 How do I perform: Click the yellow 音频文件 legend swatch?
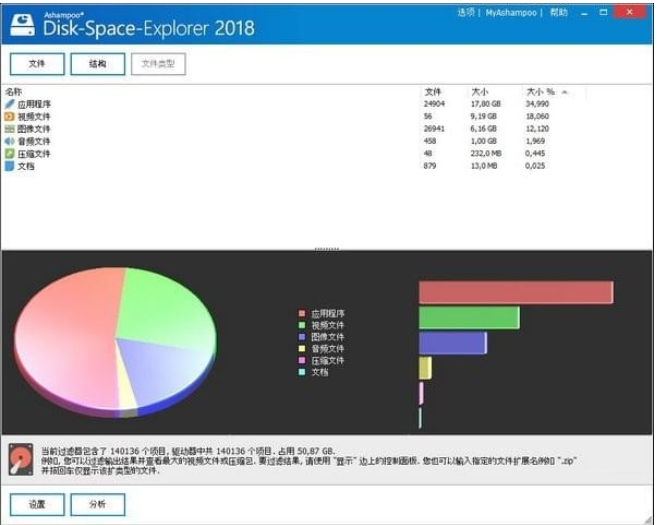(302, 349)
